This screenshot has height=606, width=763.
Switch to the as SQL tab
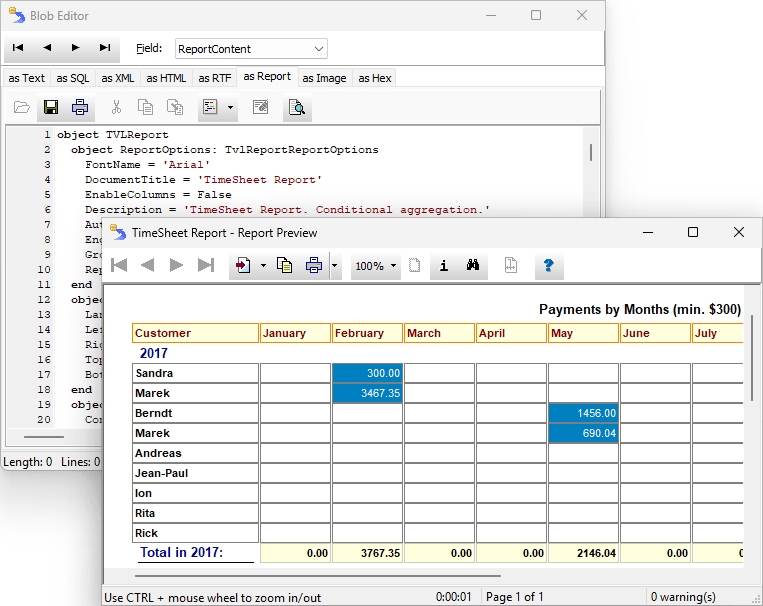(73, 78)
